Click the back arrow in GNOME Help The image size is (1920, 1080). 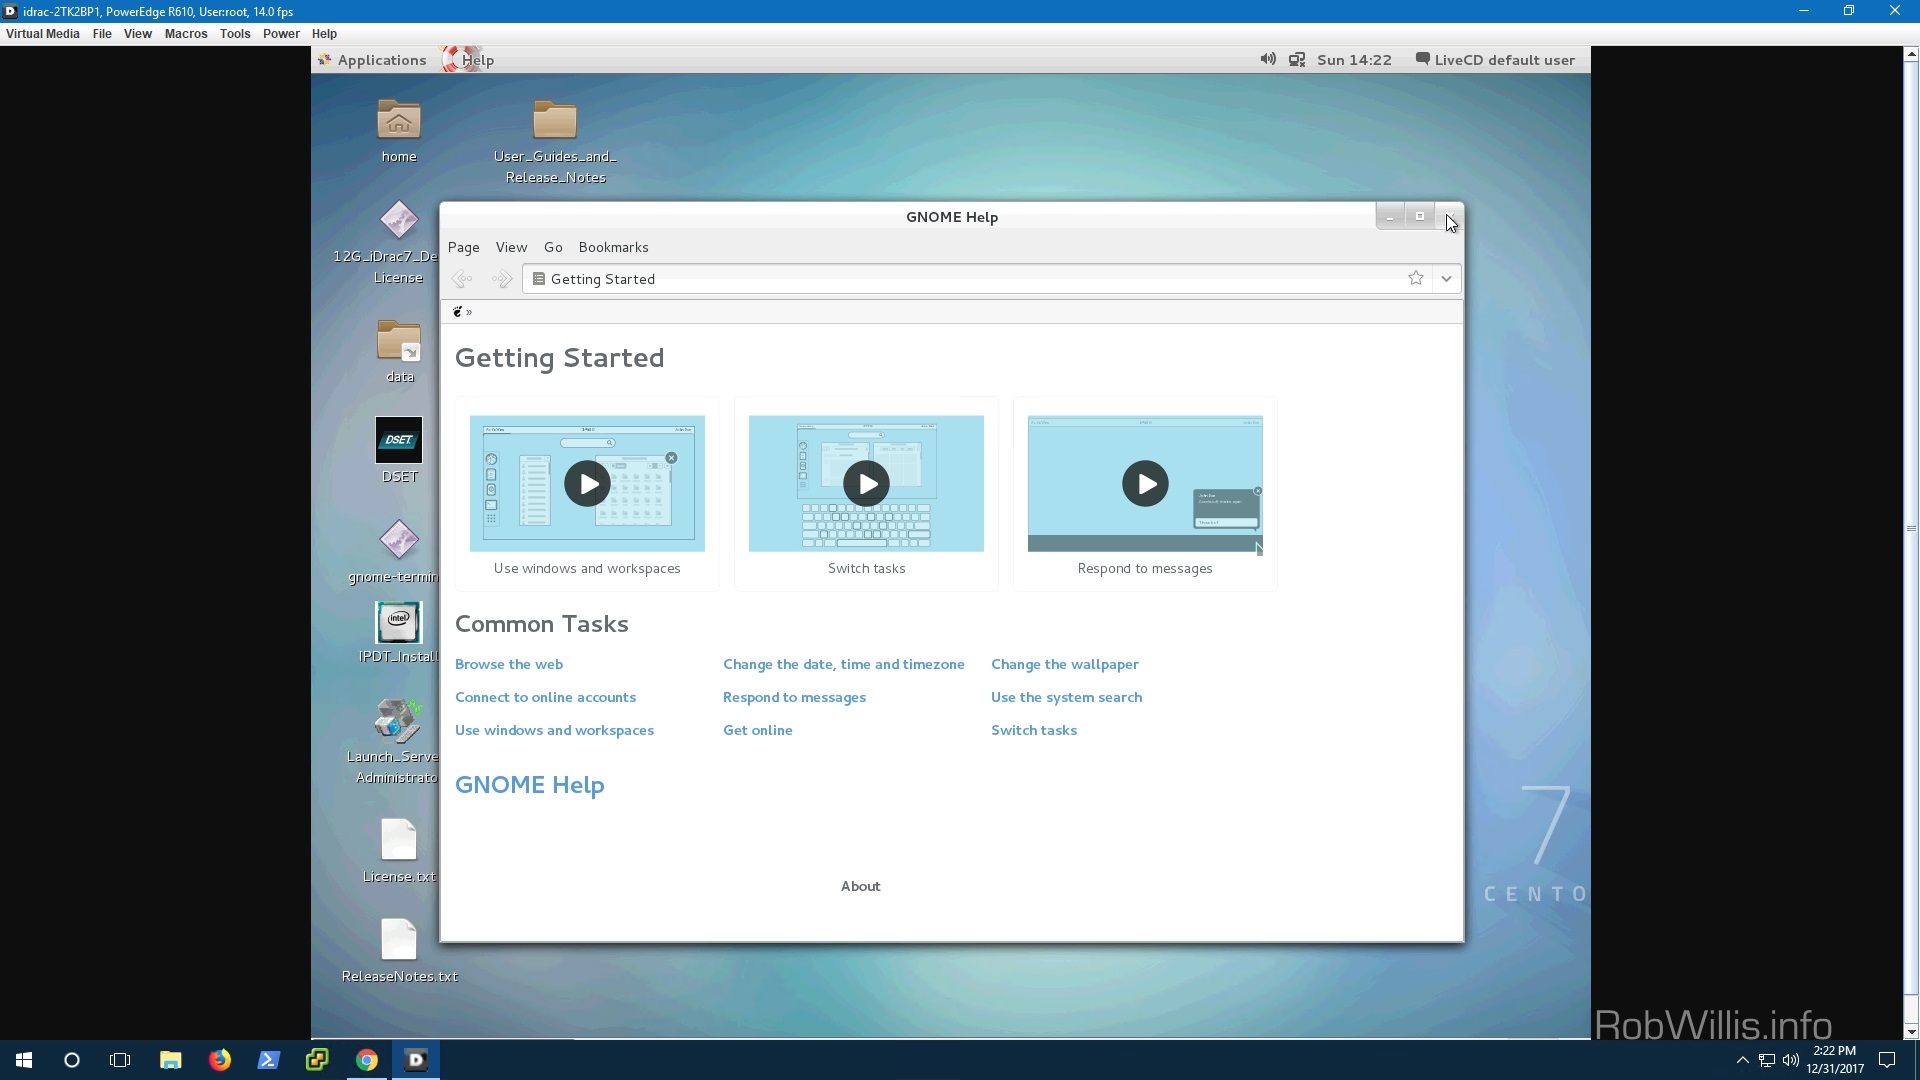[x=461, y=279]
